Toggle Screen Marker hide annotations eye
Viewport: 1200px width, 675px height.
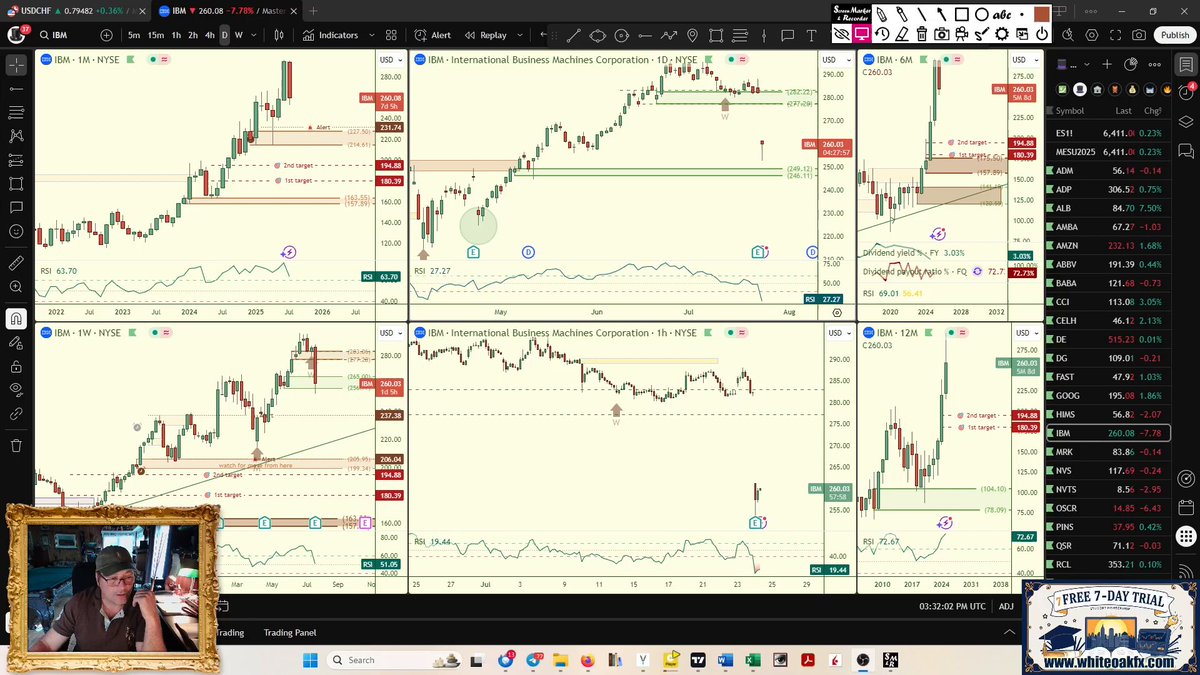click(x=843, y=34)
